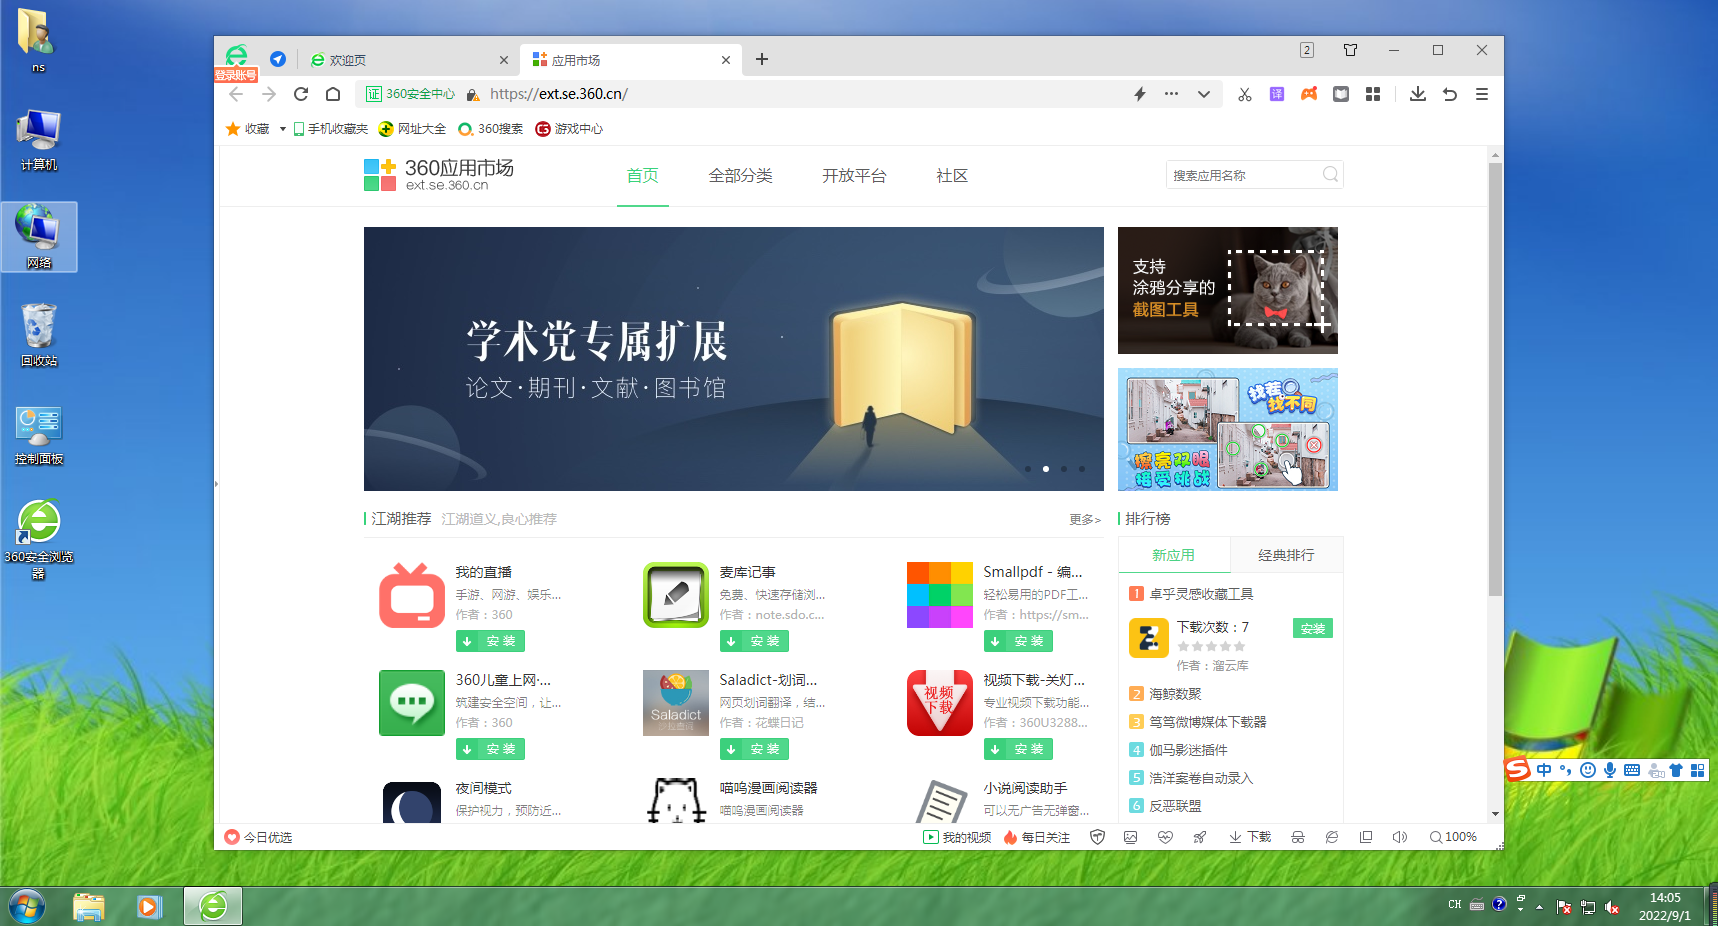Click 今日优选 in status bar
Screen dimensions: 1718x926
259,837
